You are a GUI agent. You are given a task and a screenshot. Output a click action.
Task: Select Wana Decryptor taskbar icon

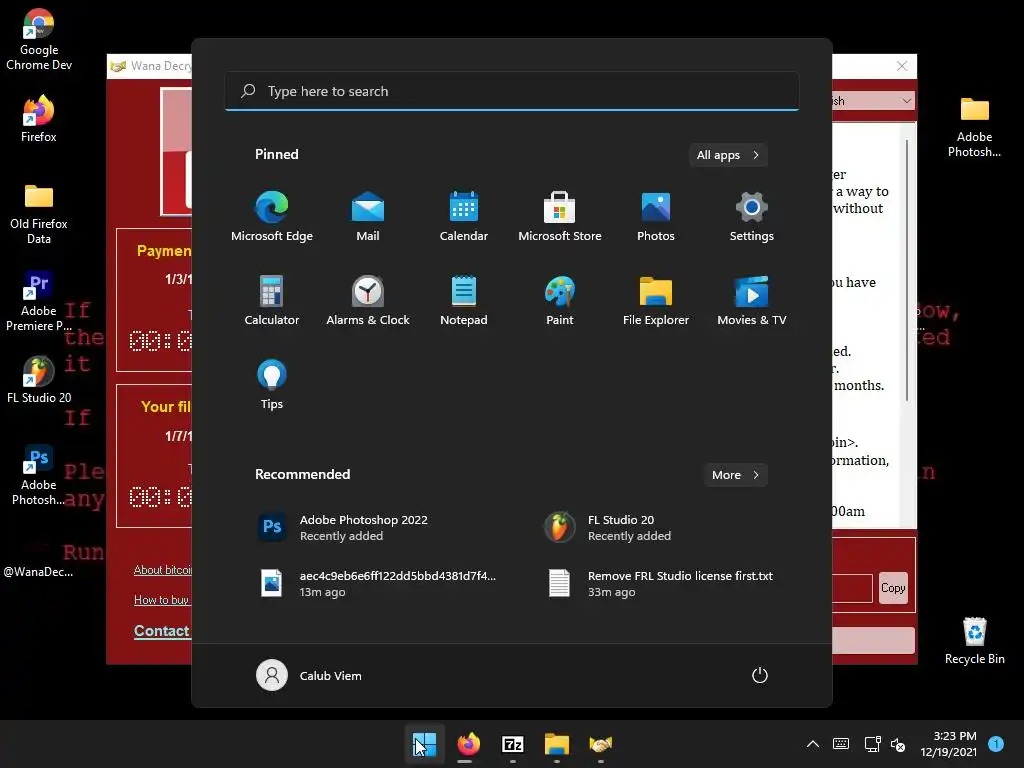(601, 744)
